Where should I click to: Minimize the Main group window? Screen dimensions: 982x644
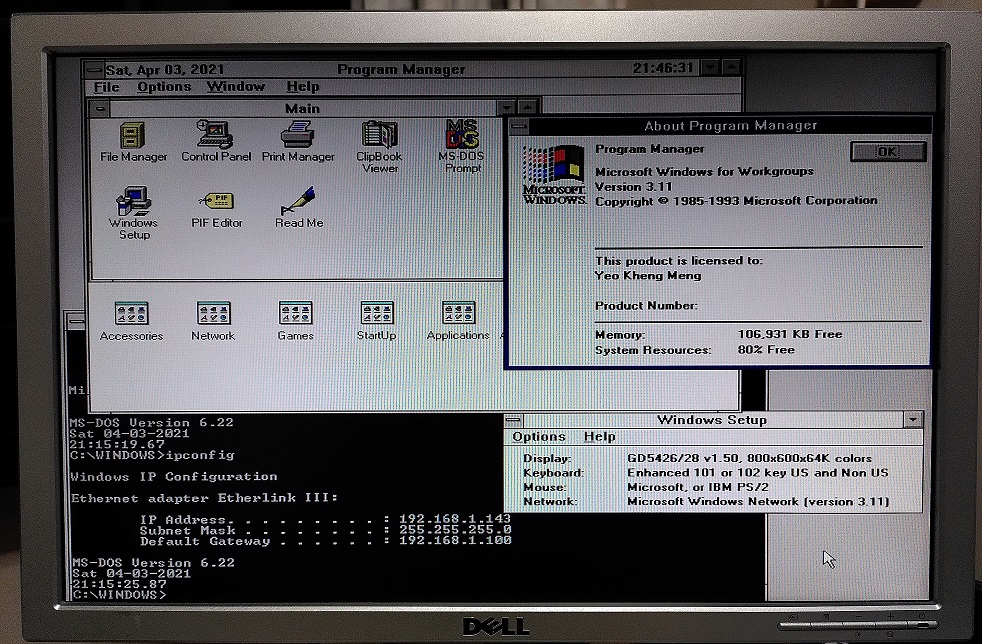click(507, 108)
